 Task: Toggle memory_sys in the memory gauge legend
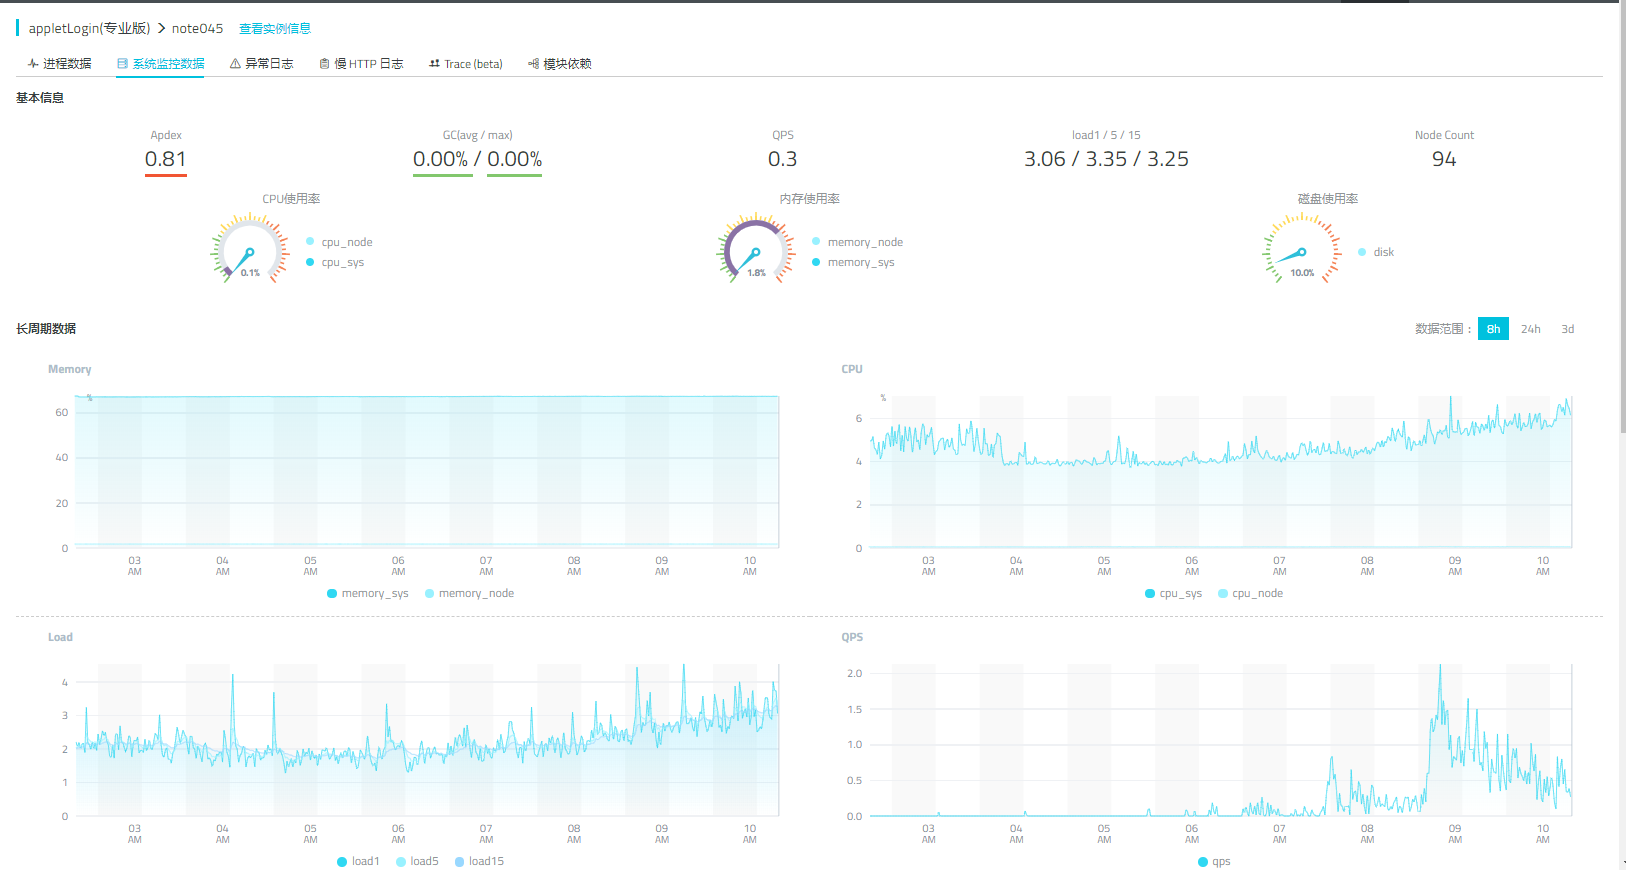pyautogui.click(x=853, y=262)
